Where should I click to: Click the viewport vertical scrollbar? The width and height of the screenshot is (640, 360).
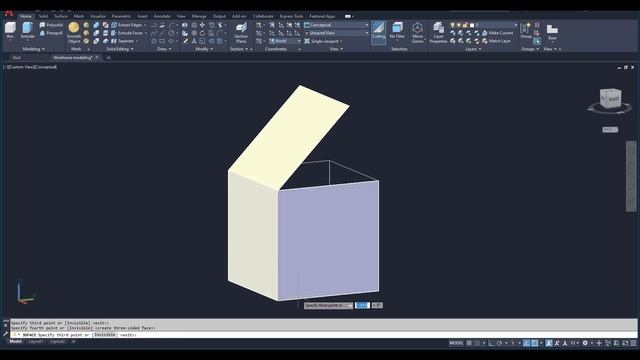coord(631,176)
